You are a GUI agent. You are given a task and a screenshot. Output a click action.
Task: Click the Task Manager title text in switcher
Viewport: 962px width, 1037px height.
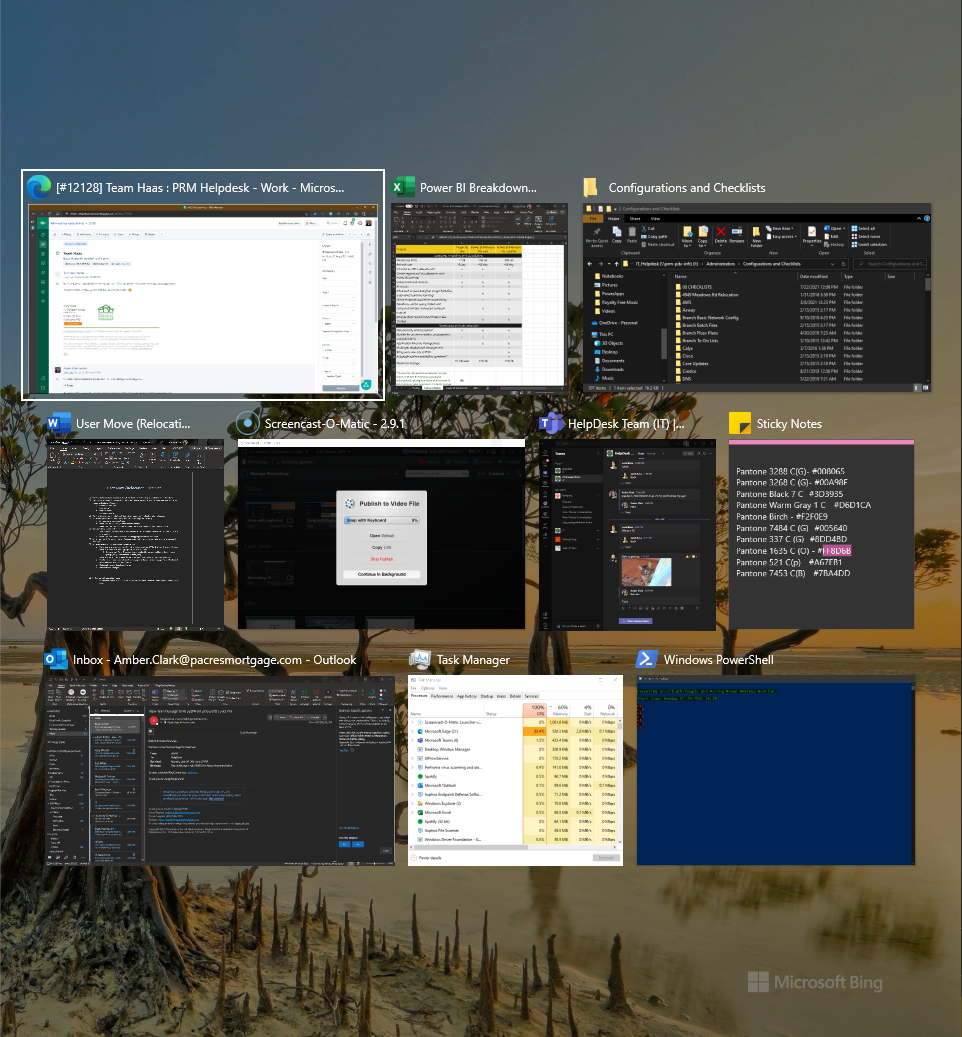pos(473,660)
